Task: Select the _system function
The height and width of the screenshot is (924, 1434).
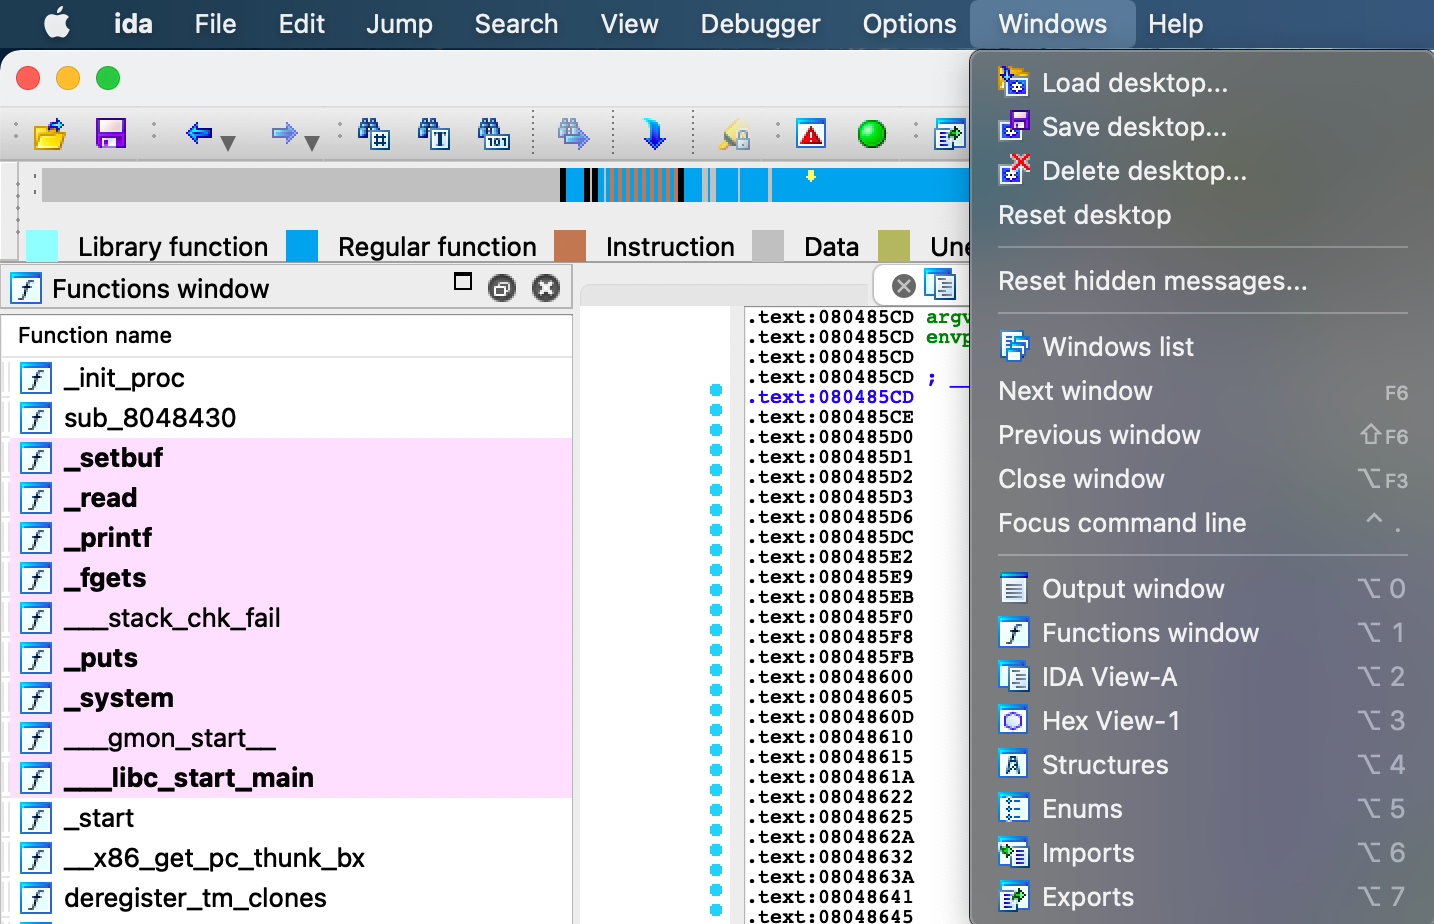Action: click(x=287, y=698)
